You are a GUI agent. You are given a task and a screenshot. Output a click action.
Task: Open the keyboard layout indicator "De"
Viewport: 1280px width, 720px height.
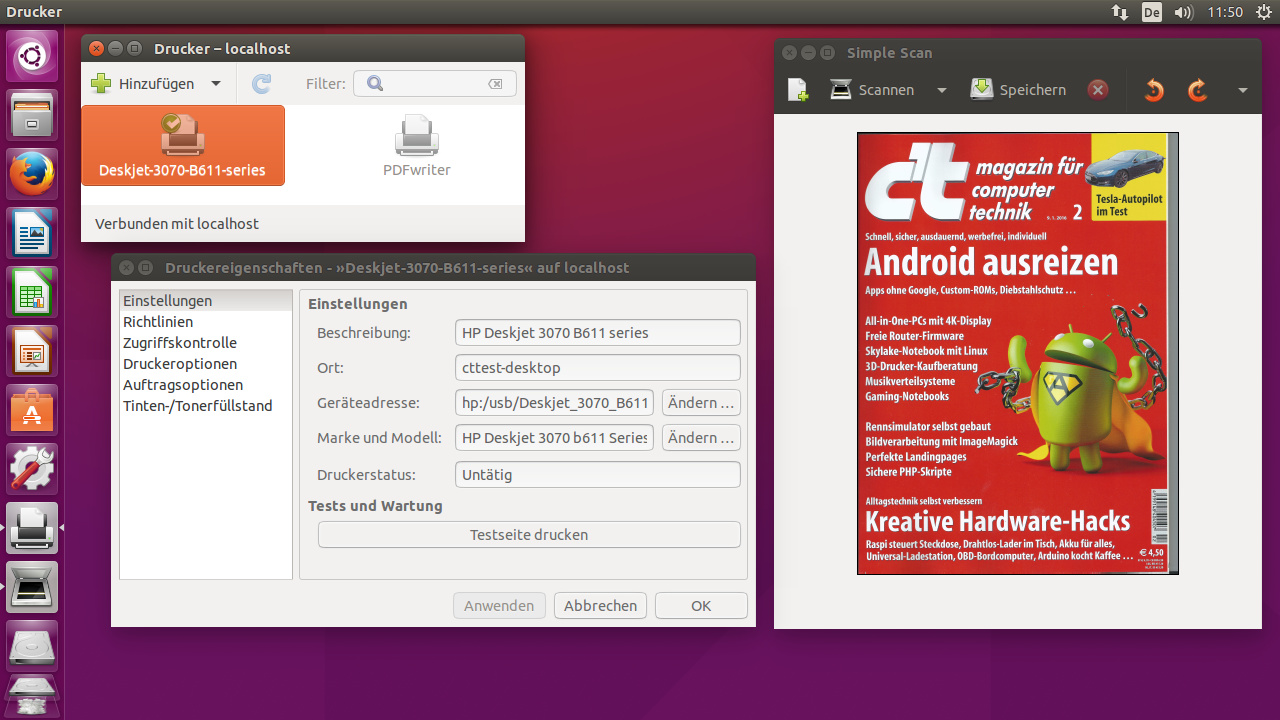coord(1152,12)
